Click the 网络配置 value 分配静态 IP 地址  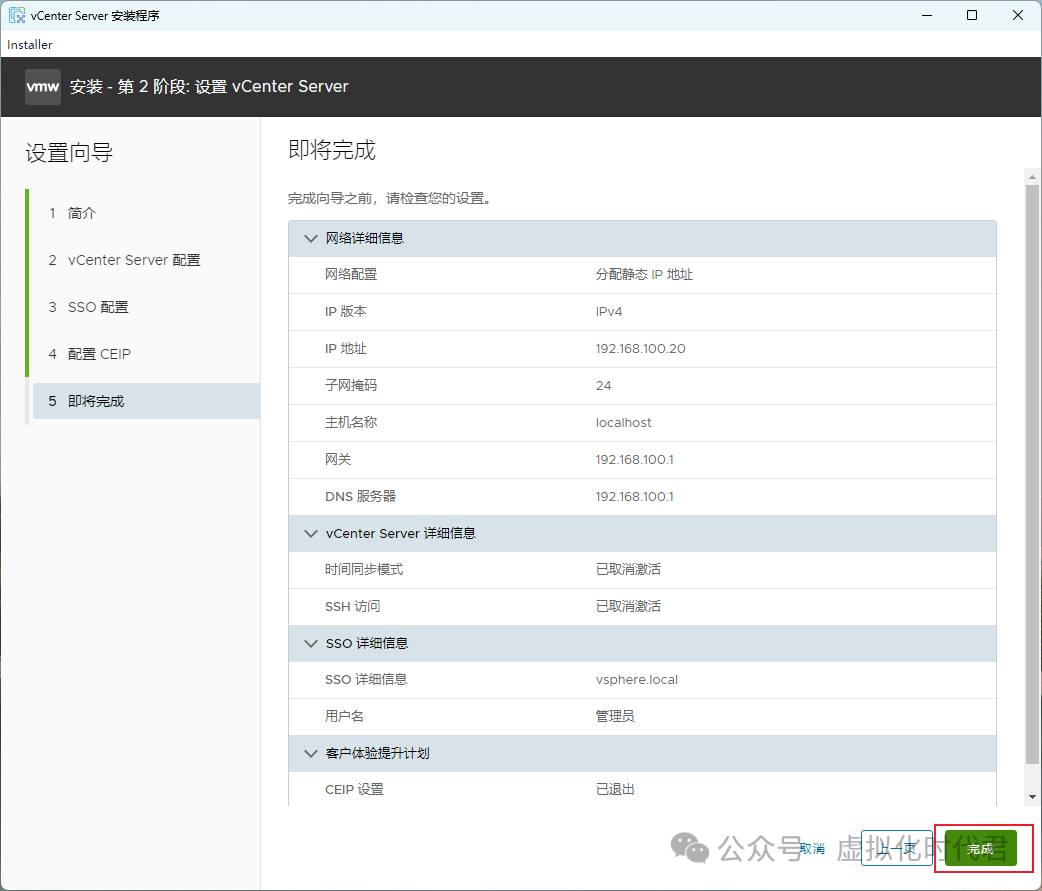click(644, 275)
